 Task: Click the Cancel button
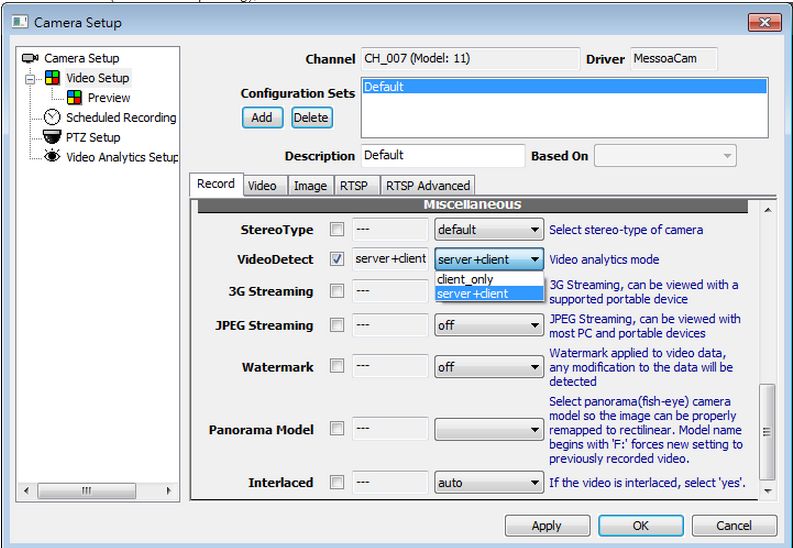point(734,526)
